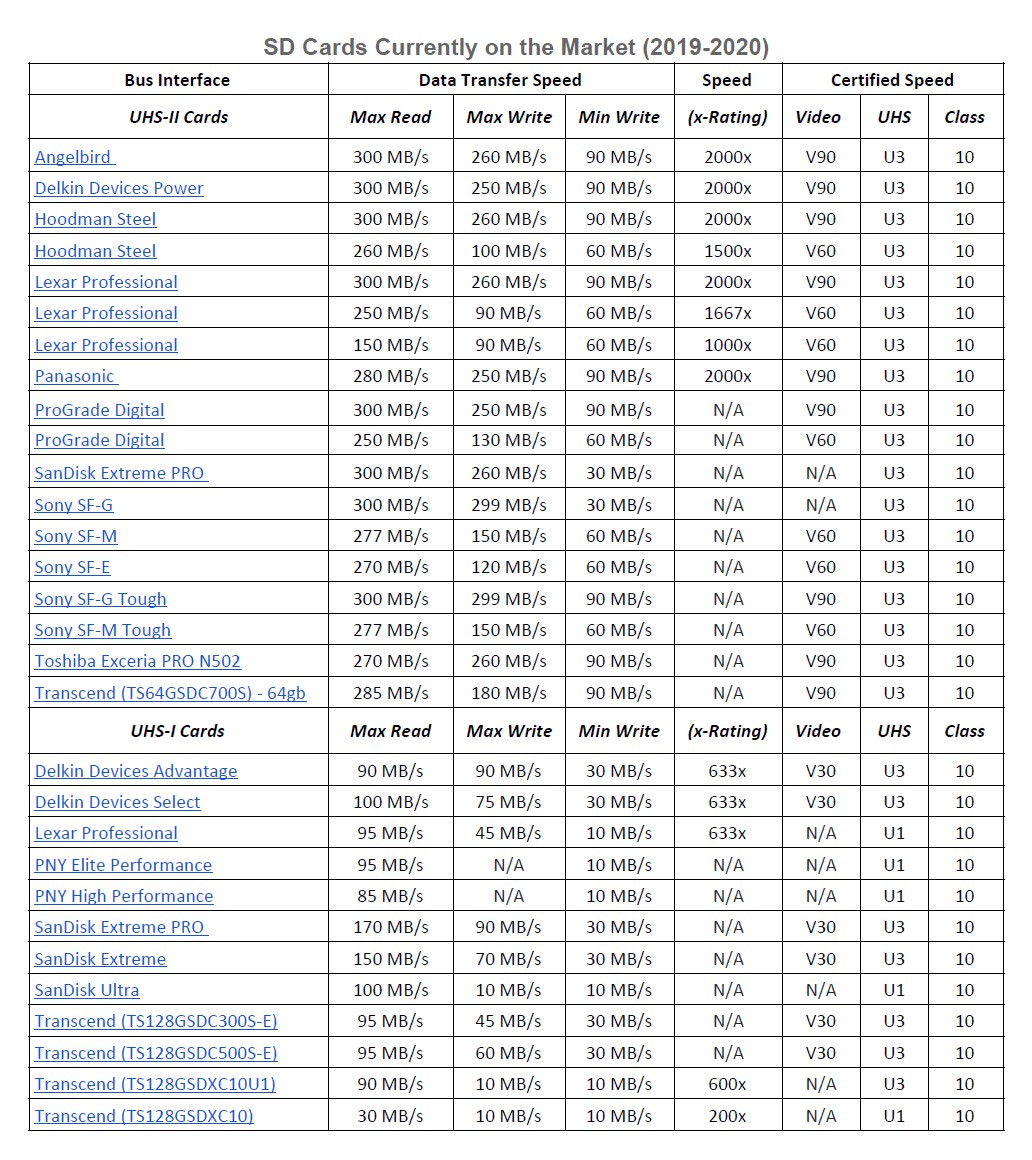Image resolution: width=1032 pixels, height=1160 pixels.
Task: Select the UHS-II Cards header cell
Action: pyautogui.click(x=178, y=117)
